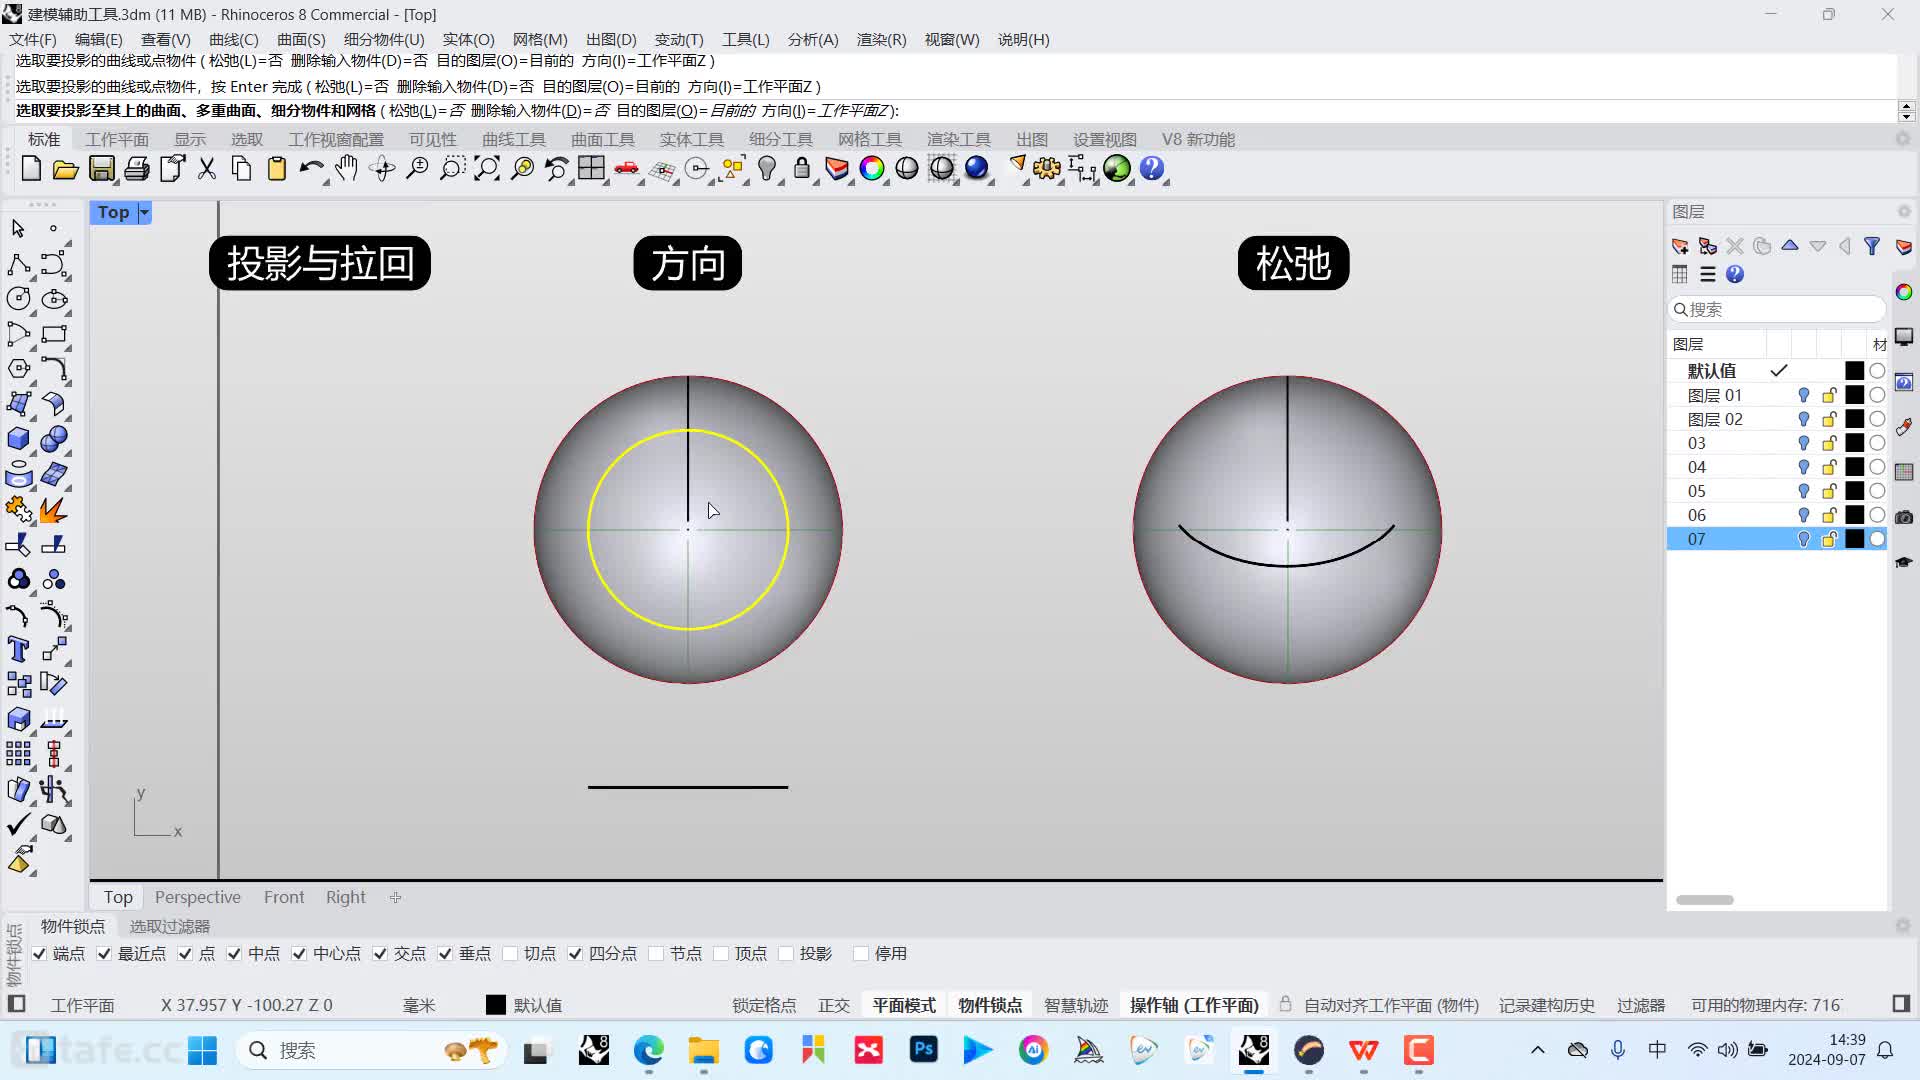Open the object snap panel gear menu
This screenshot has height=1080, width=1920.
click(1903, 926)
